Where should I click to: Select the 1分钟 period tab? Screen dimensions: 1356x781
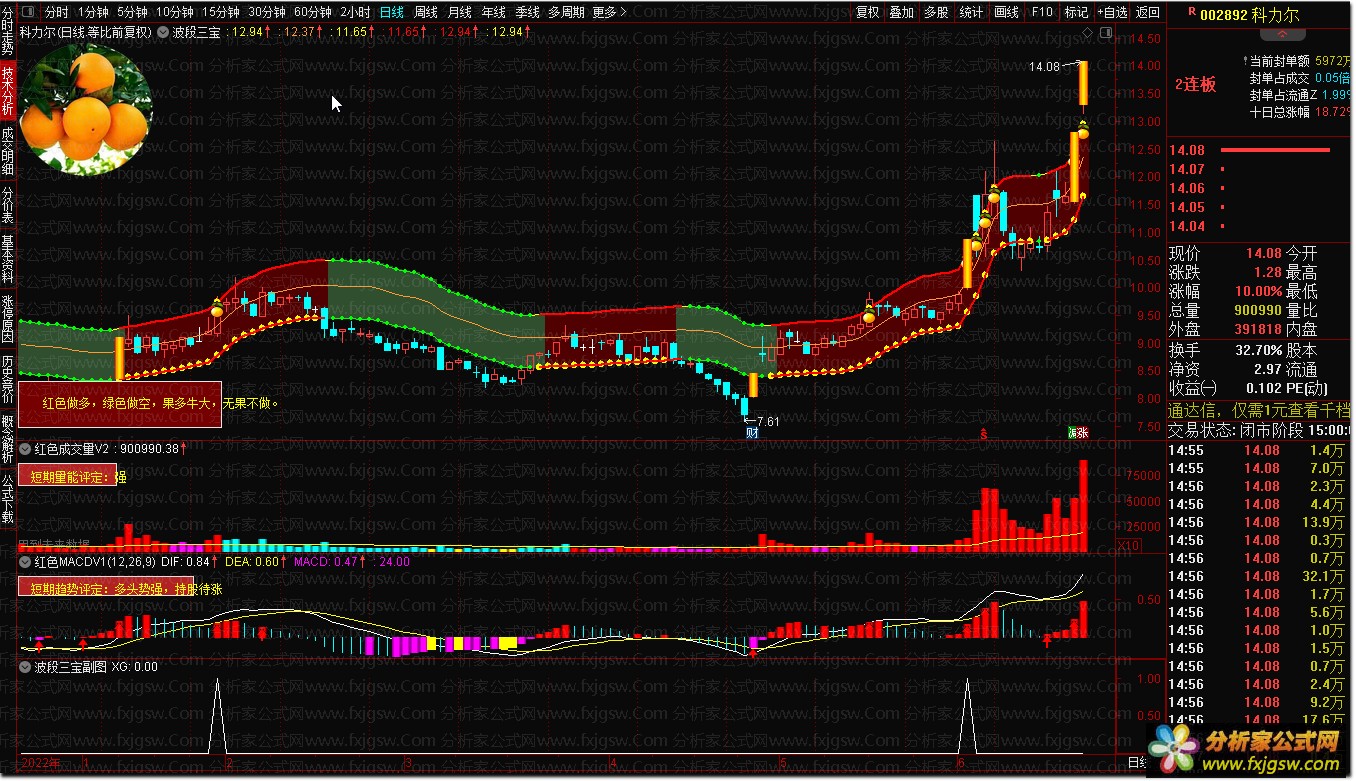point(93,12)
